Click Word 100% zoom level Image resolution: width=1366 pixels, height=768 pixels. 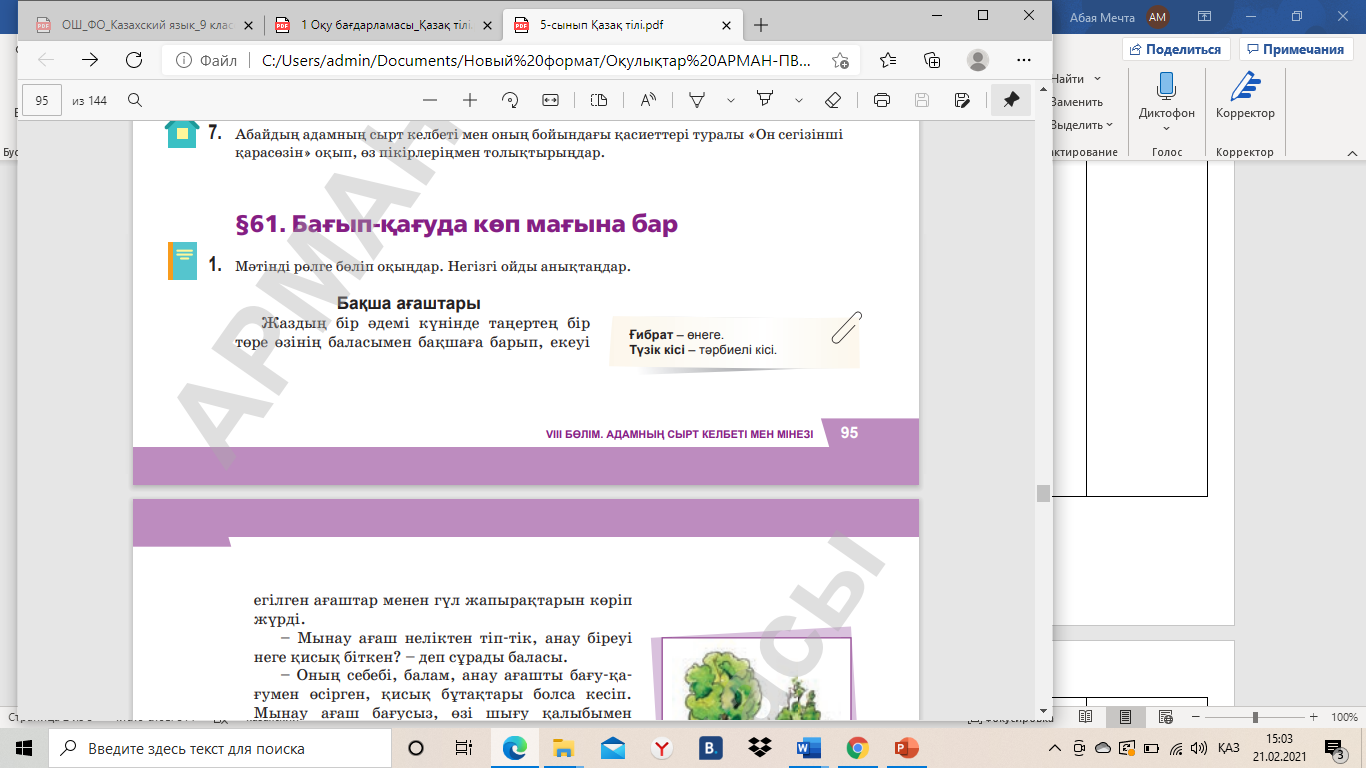(1343, 718)
